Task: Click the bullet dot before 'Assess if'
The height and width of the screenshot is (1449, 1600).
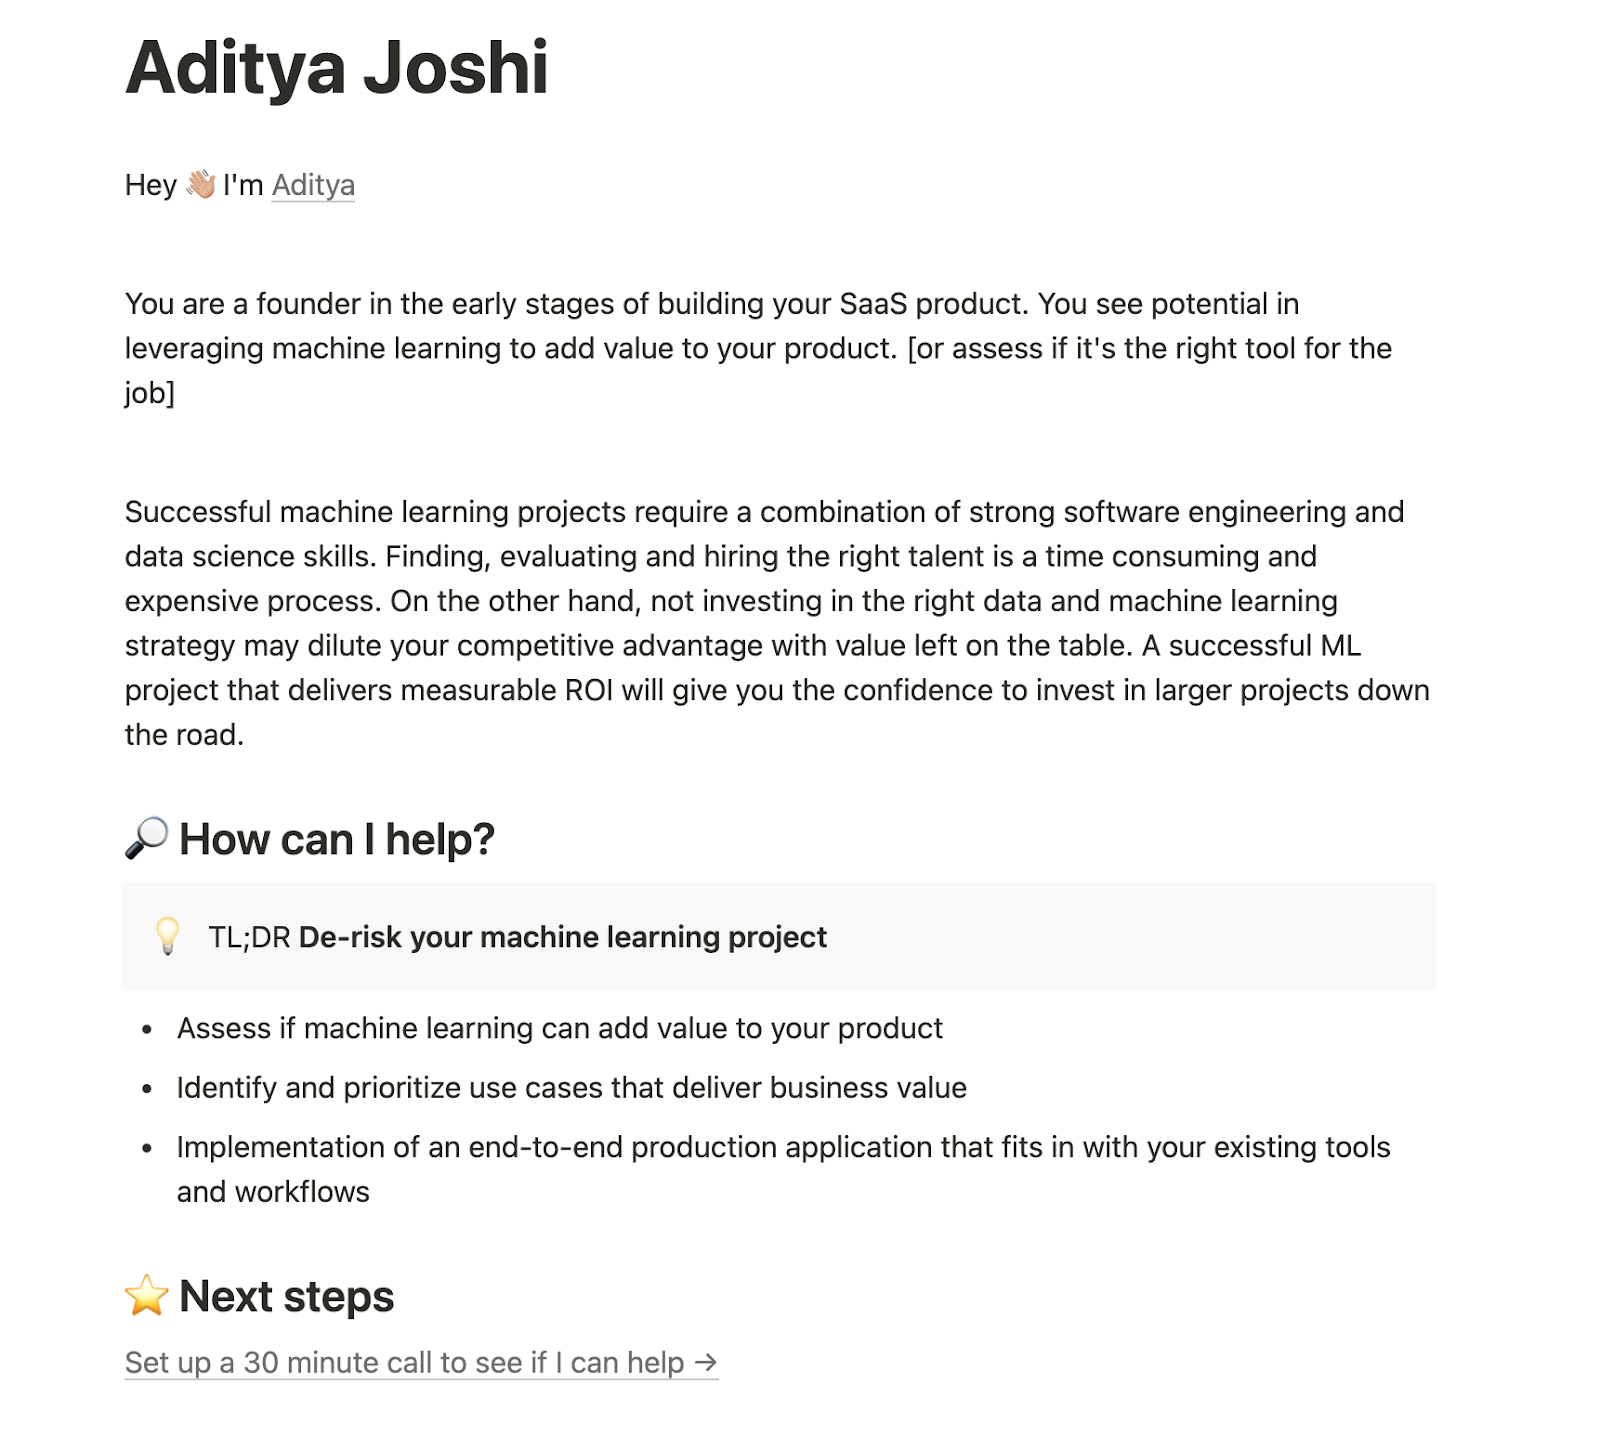Action: [x=147, y=1029]
